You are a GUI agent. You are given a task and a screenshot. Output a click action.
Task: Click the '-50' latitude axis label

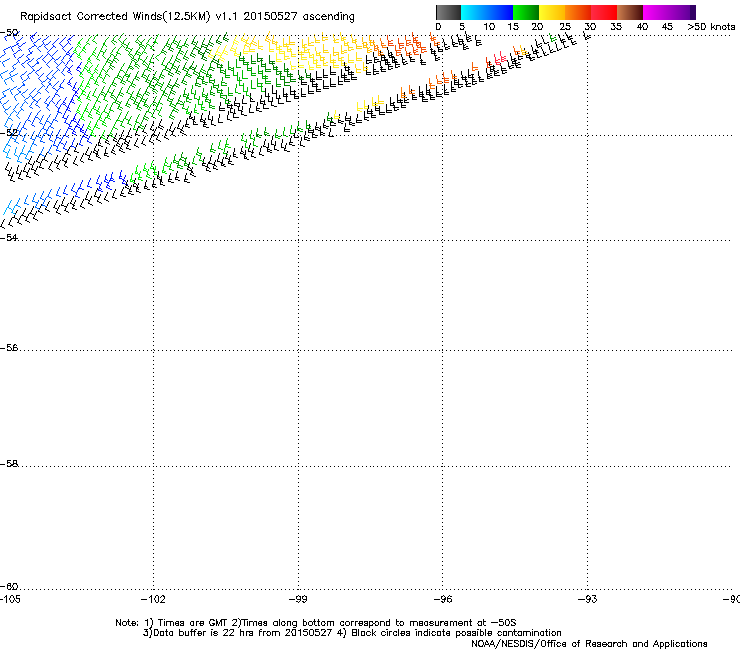[9, 33]
